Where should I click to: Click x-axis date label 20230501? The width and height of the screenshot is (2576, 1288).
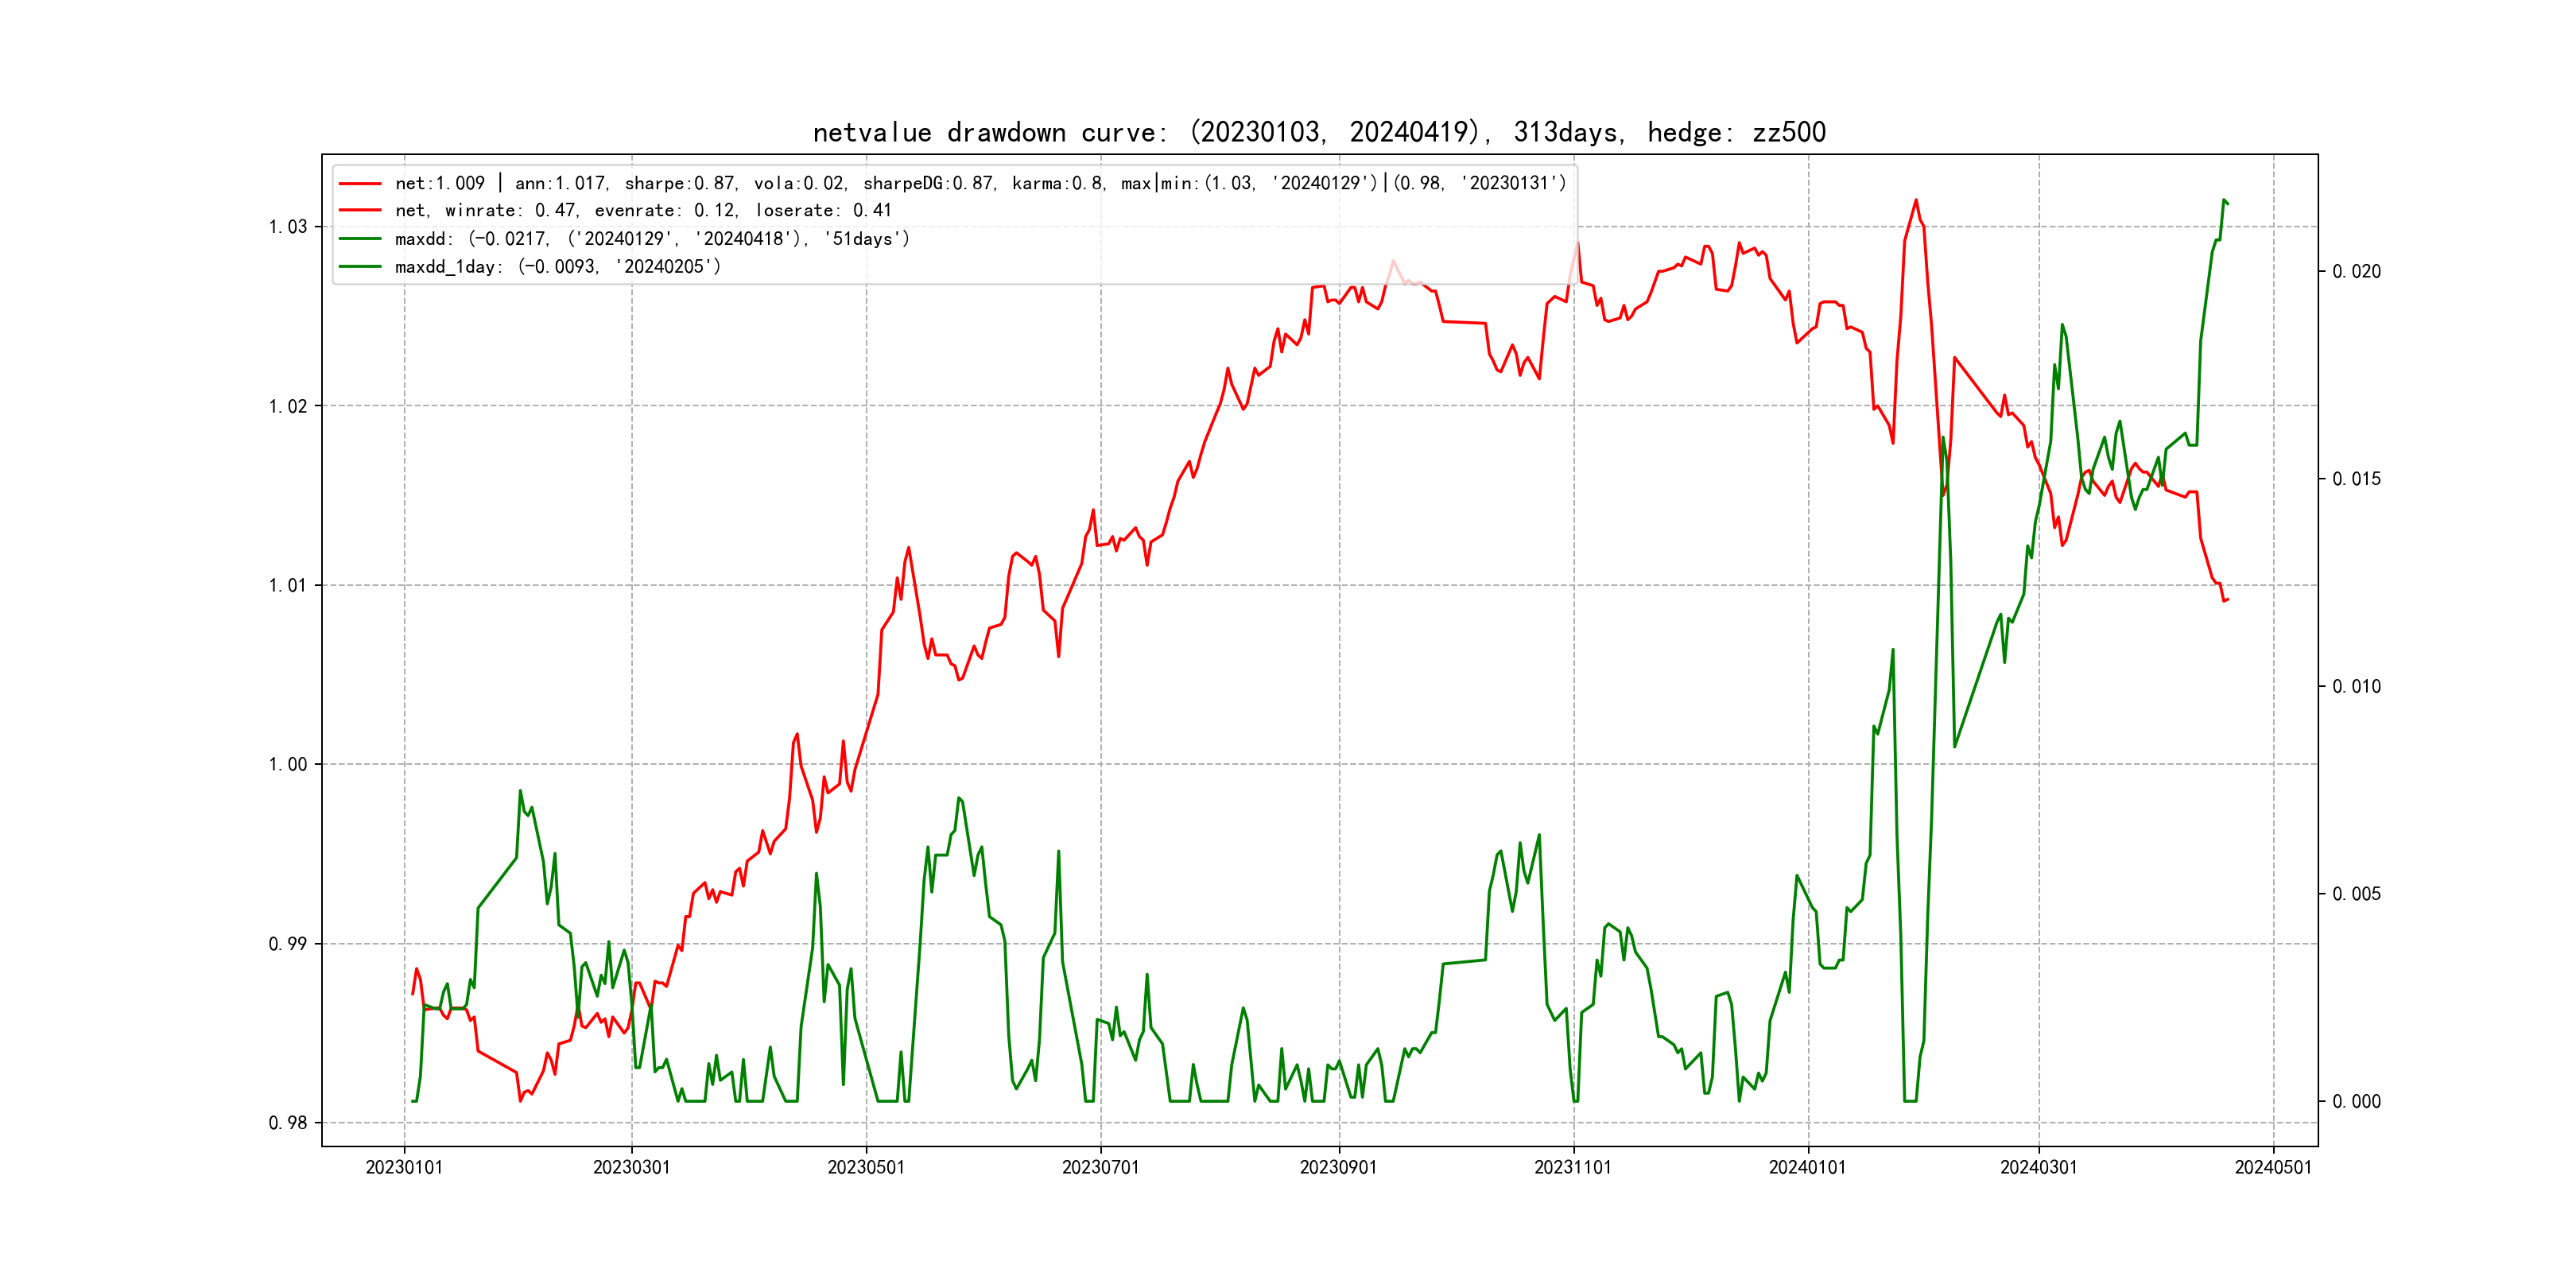(x=866, y=1167)
